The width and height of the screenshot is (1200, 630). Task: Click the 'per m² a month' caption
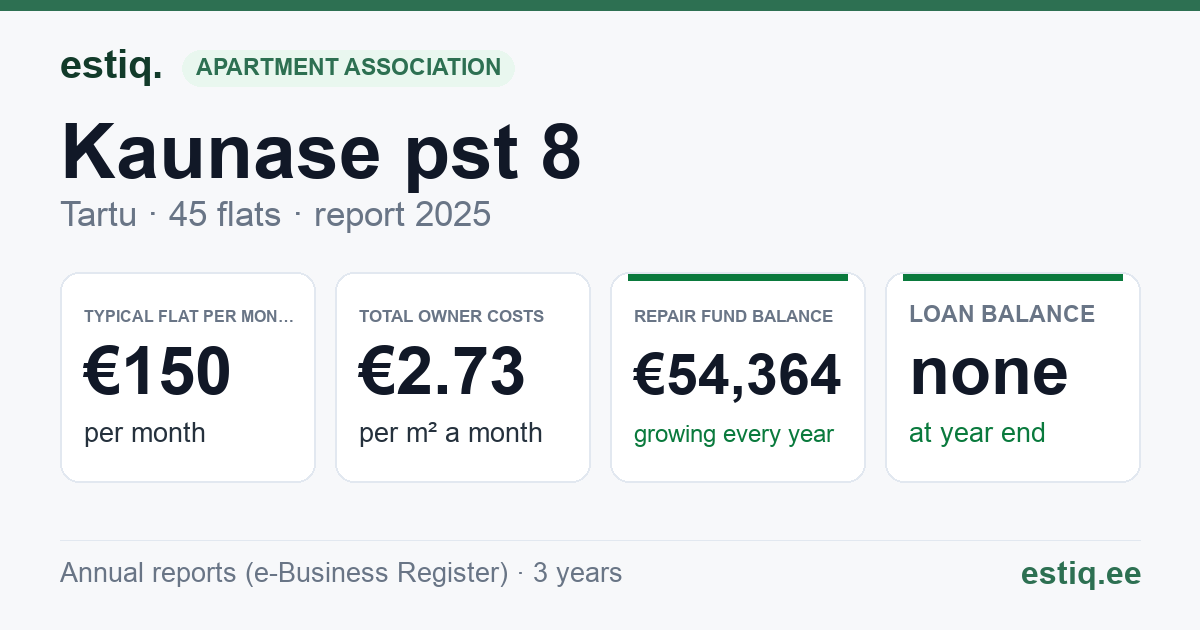click(450, 433)
